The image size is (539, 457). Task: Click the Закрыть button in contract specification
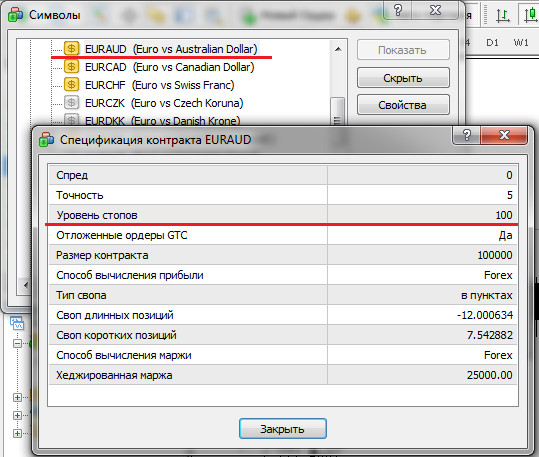283,429
